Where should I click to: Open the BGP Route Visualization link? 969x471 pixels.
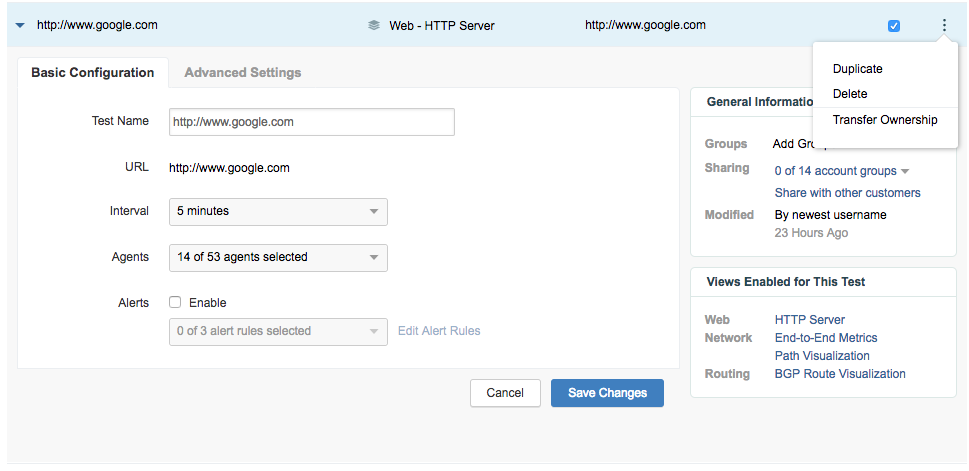click(x=840, y=374)
